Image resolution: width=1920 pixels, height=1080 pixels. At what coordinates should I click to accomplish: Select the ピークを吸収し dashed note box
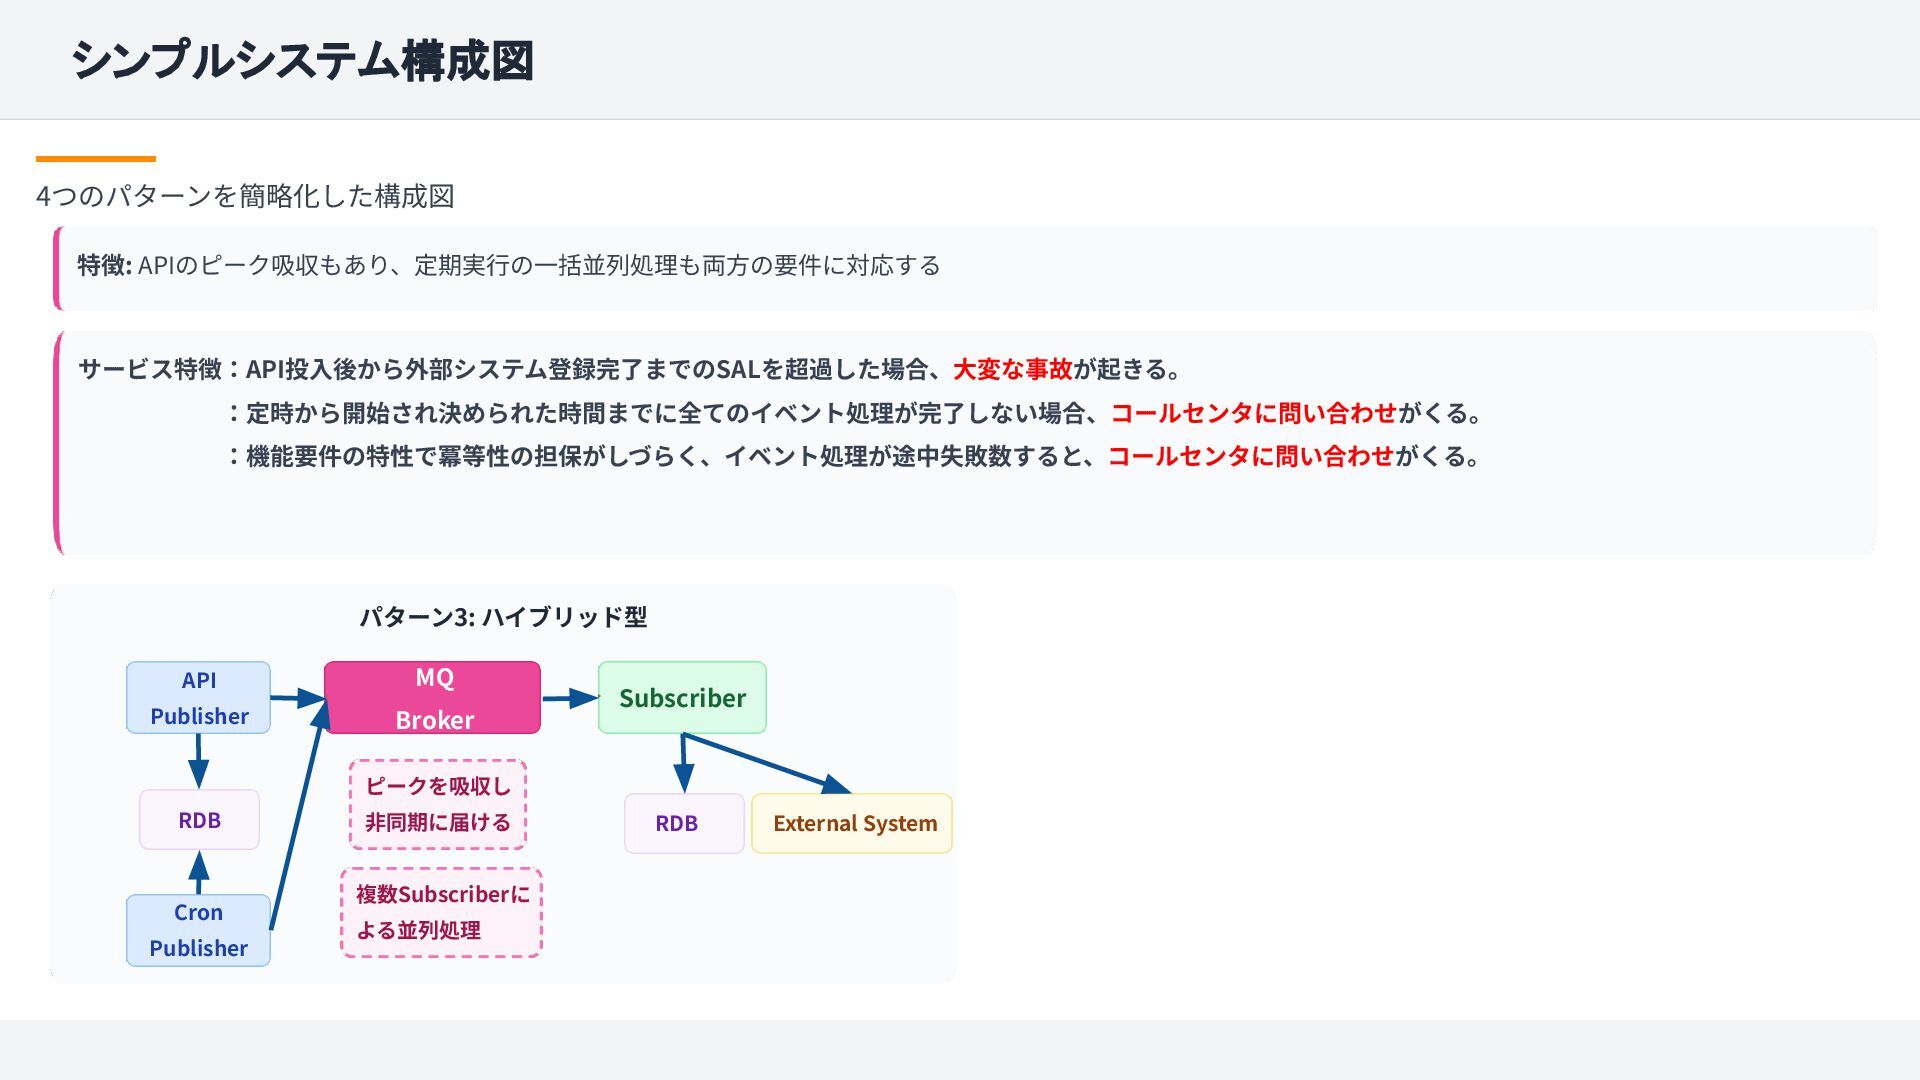(x=438, y=804)
